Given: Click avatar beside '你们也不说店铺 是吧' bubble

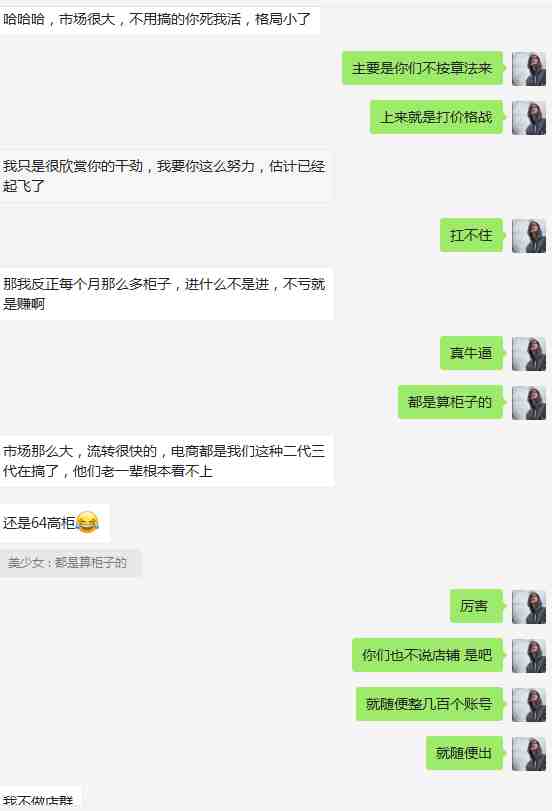Looking at the screenshot, I should click(x=529, y=655).
